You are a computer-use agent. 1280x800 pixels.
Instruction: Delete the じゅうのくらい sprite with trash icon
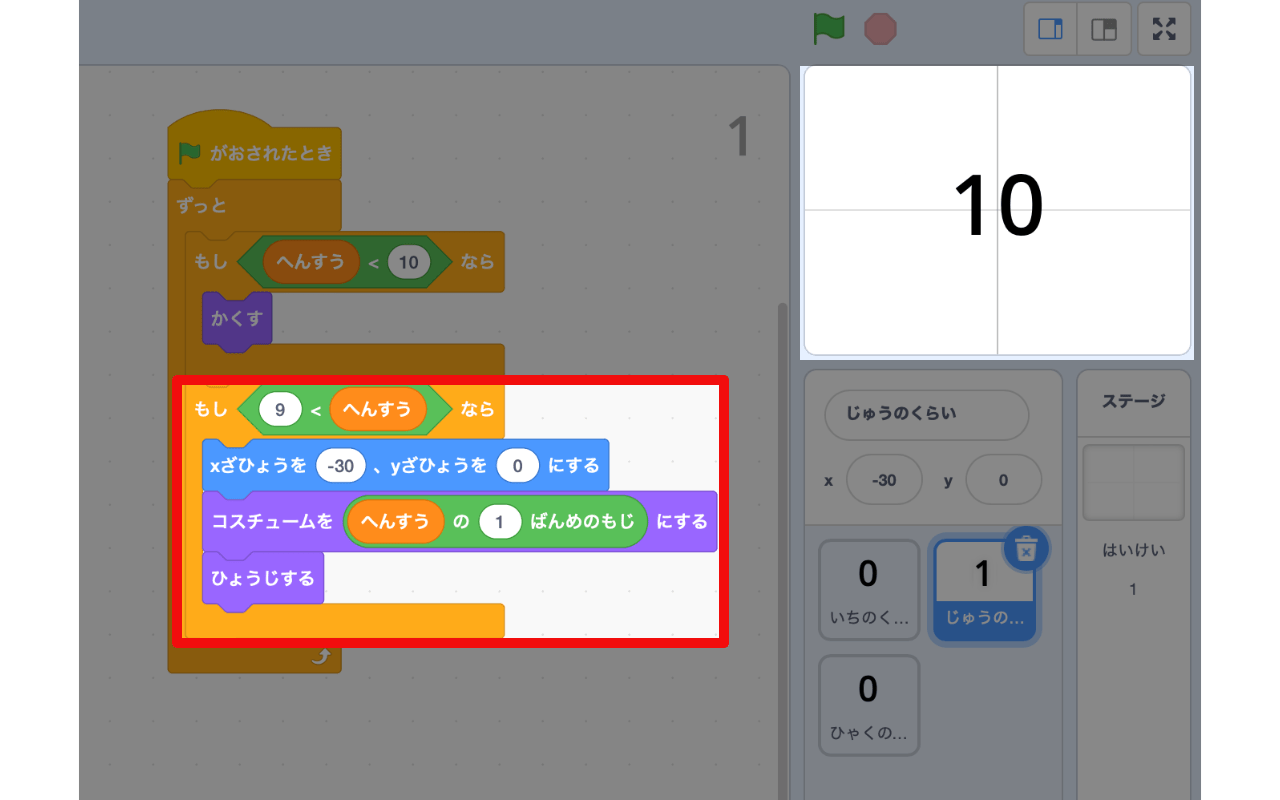tap(1025, 548)
